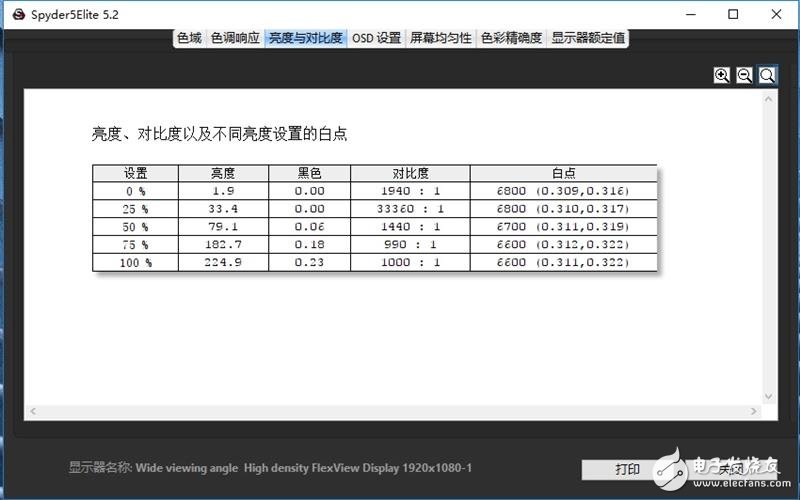
Task: Click the black value 0.06
Action: tap(309, 227)
